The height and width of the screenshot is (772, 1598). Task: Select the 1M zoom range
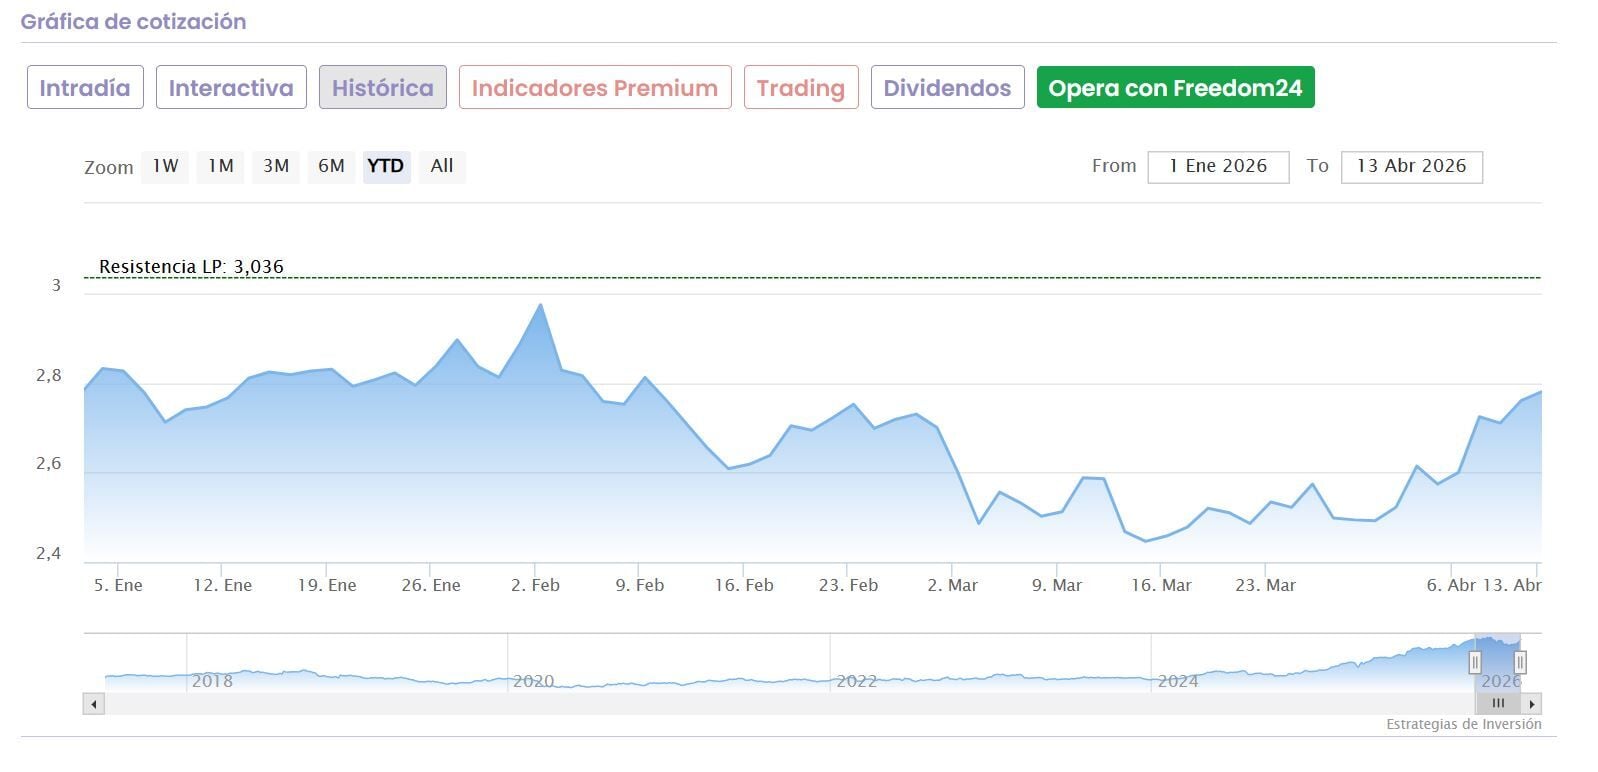point(221,166)
